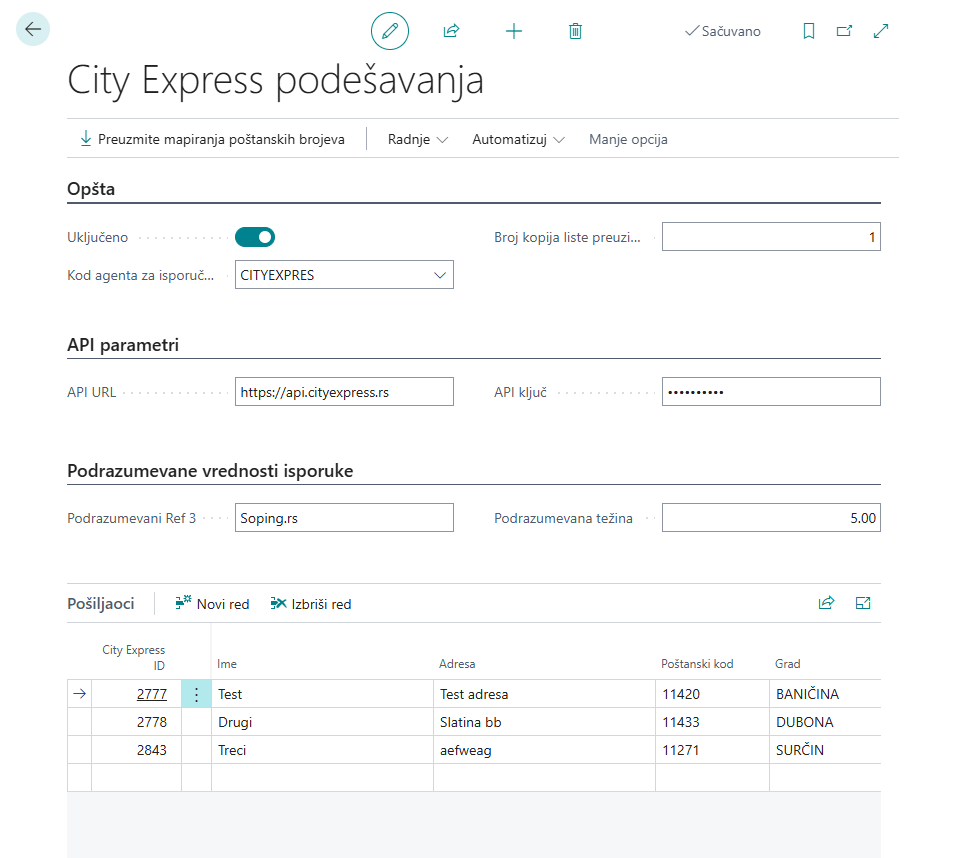Share the Pošiljaoci list via icon

point(826,603)
